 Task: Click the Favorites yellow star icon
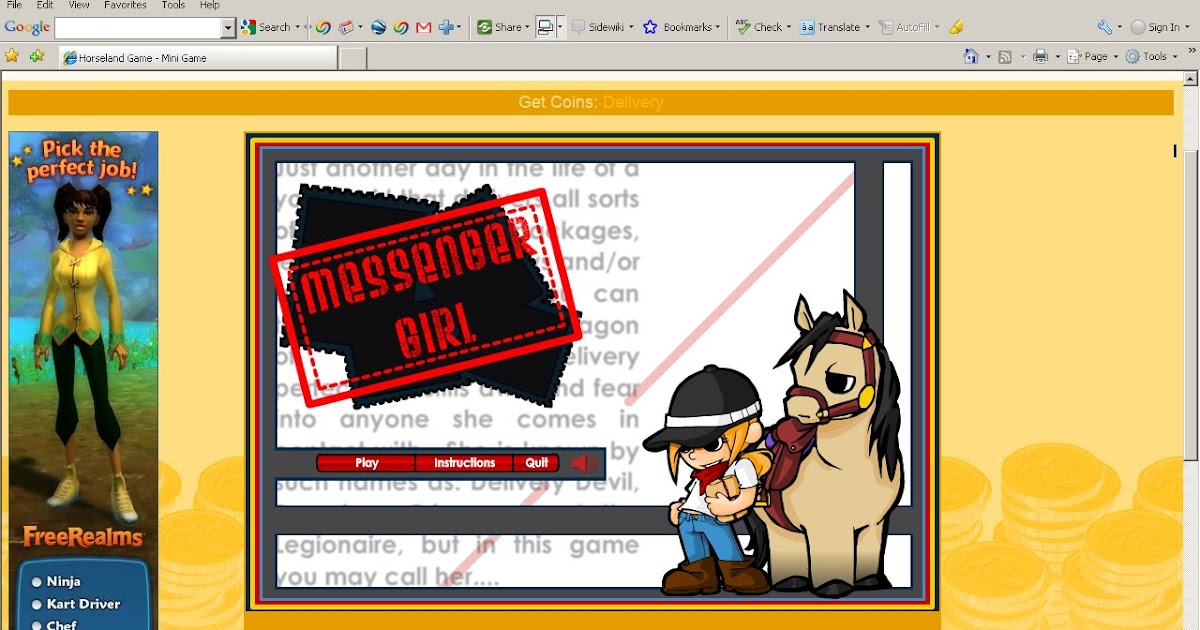[x=12, y=56]
